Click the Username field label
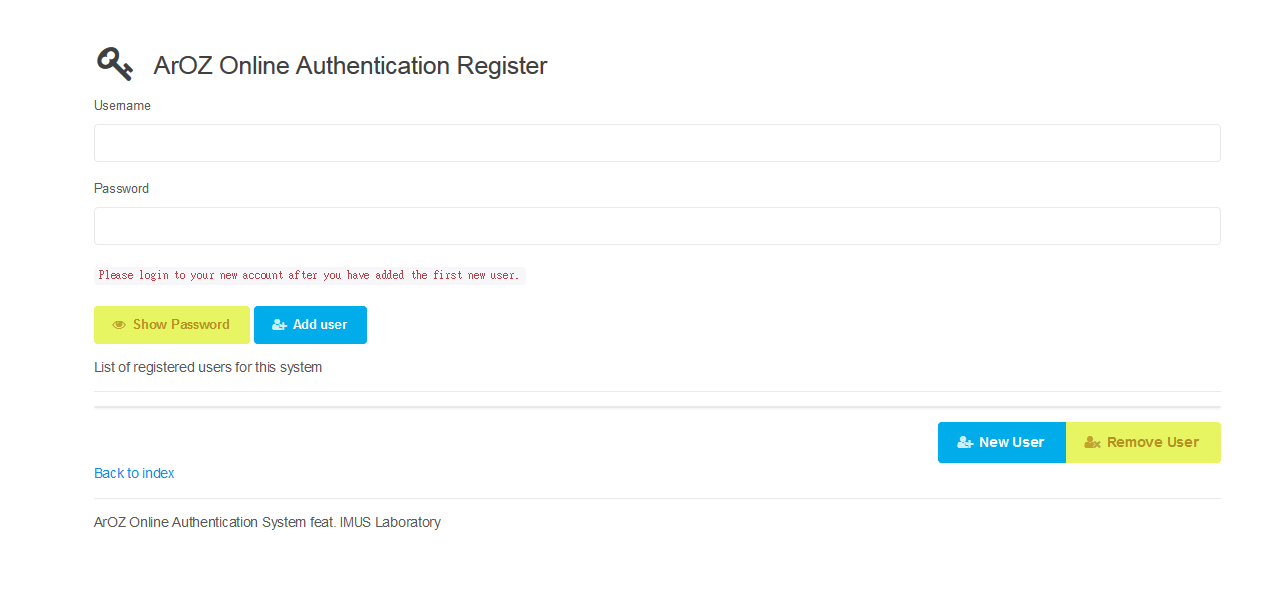 tap(122, 106)
